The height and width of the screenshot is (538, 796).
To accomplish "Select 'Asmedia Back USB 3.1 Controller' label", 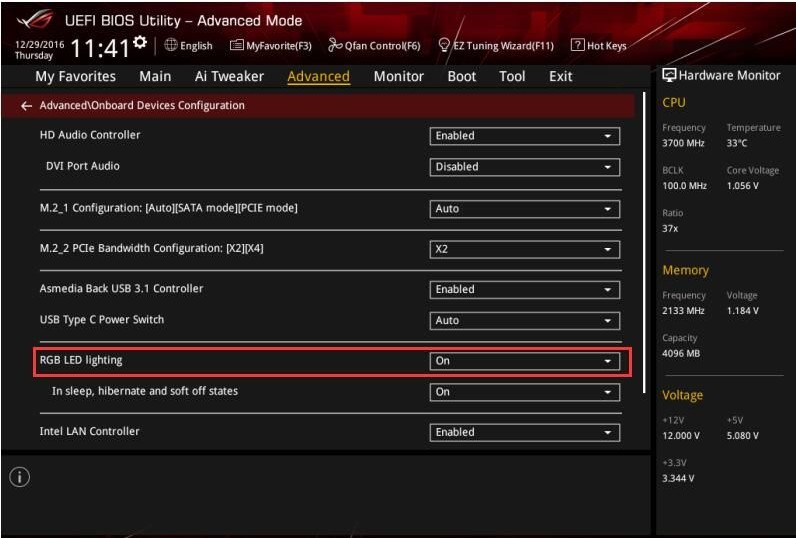I will (121, 288).
